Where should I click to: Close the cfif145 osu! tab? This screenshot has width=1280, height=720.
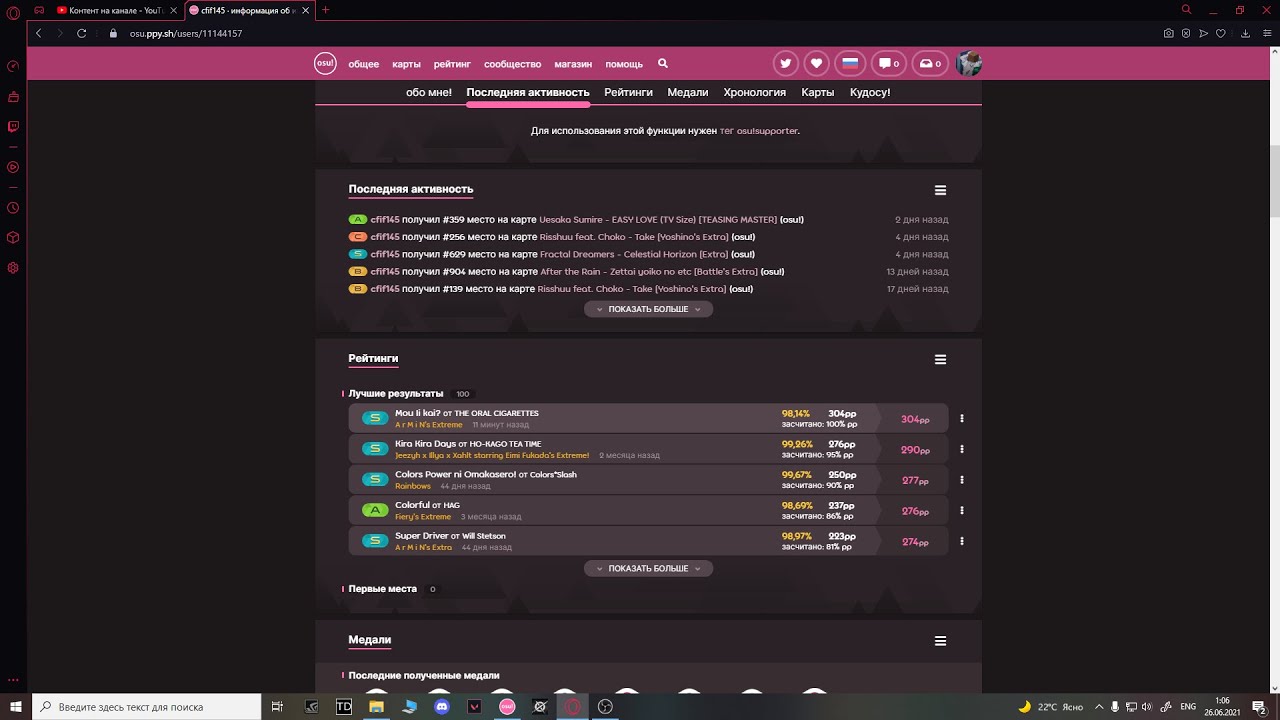click(x=305, y=10)
